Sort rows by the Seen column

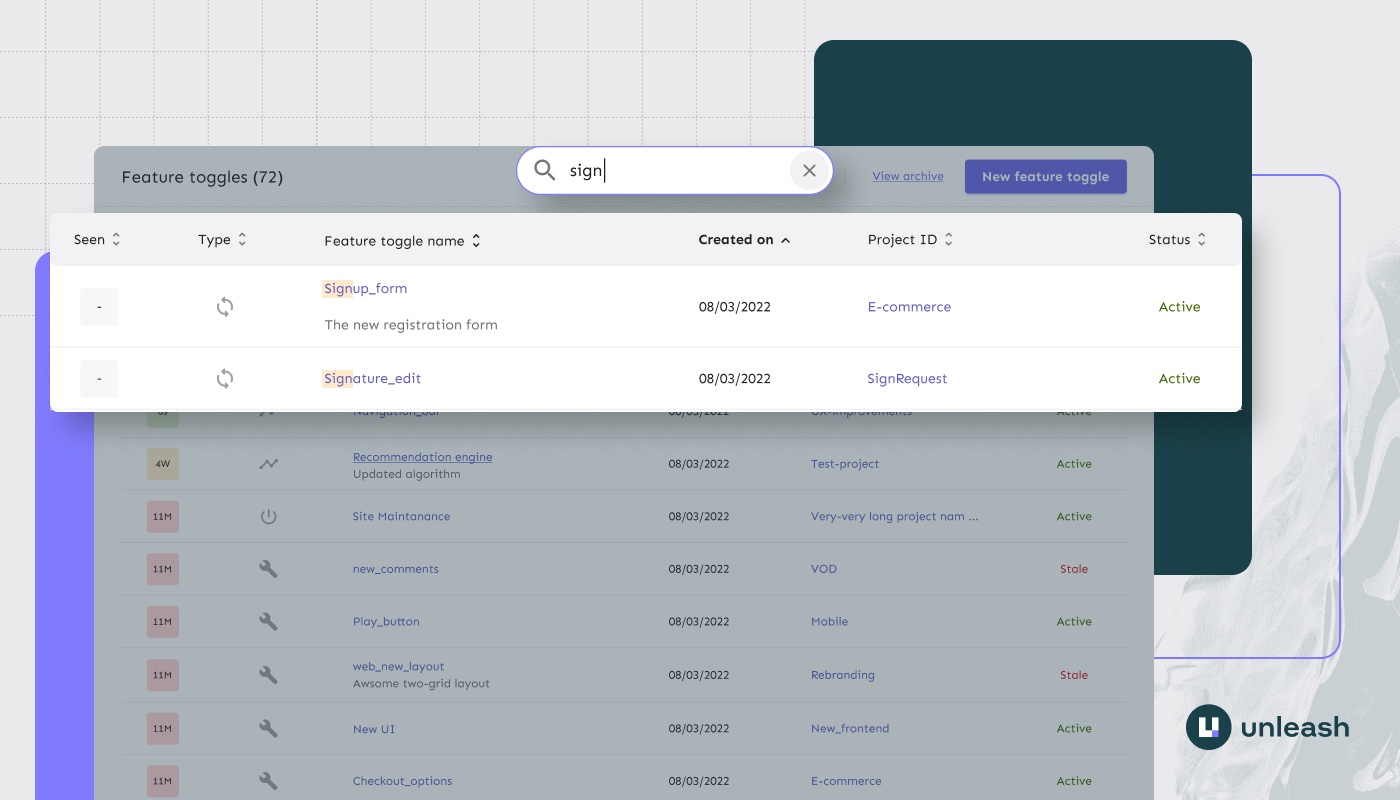coord(96,239)
